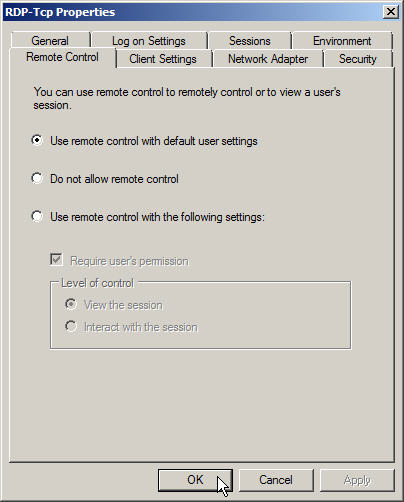The height and width of the screenshot is (502, 404).
Task: Click the Cancel button
Action: click(276, 480)
